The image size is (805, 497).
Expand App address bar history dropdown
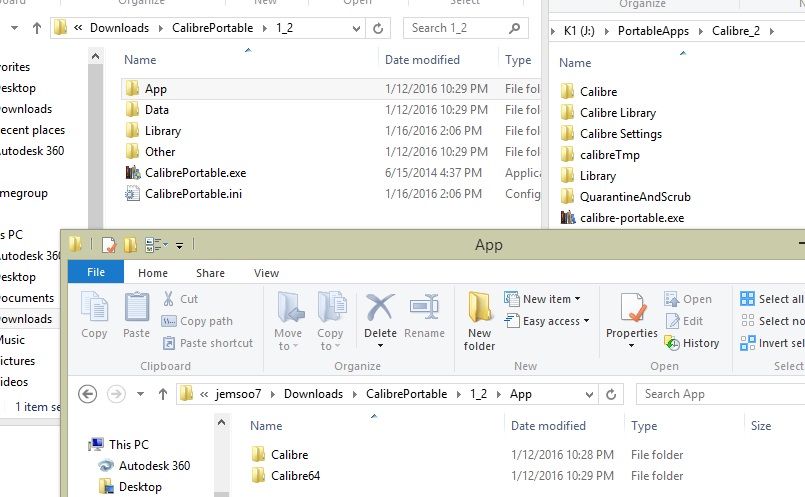pos(589,394)
